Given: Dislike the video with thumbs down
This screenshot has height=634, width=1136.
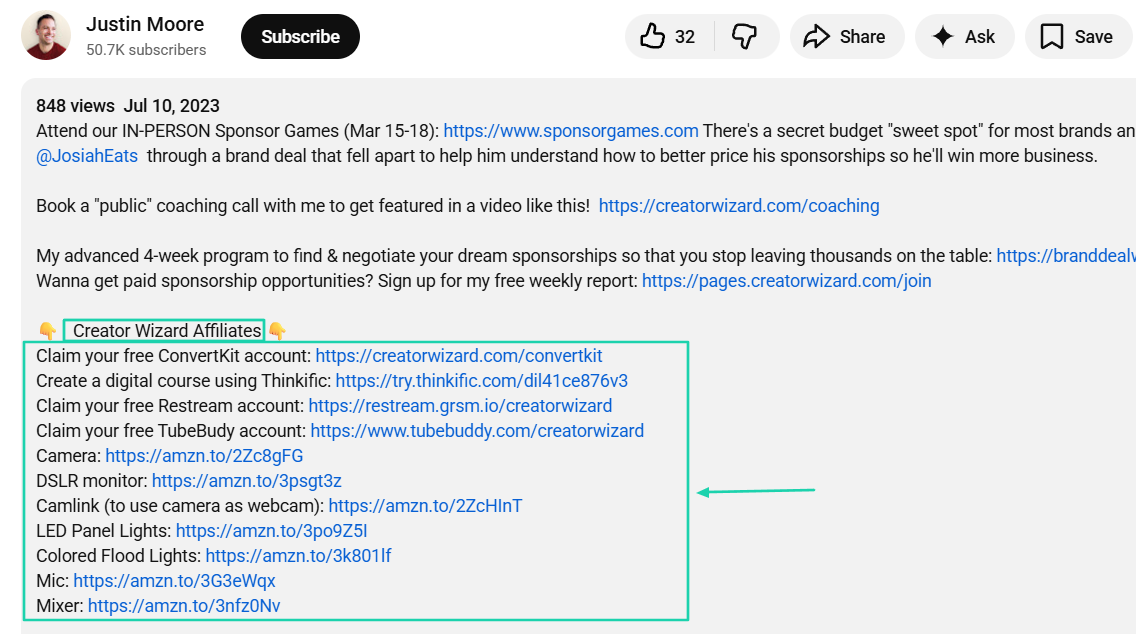Looking at the screenshot, I should 745,36.
